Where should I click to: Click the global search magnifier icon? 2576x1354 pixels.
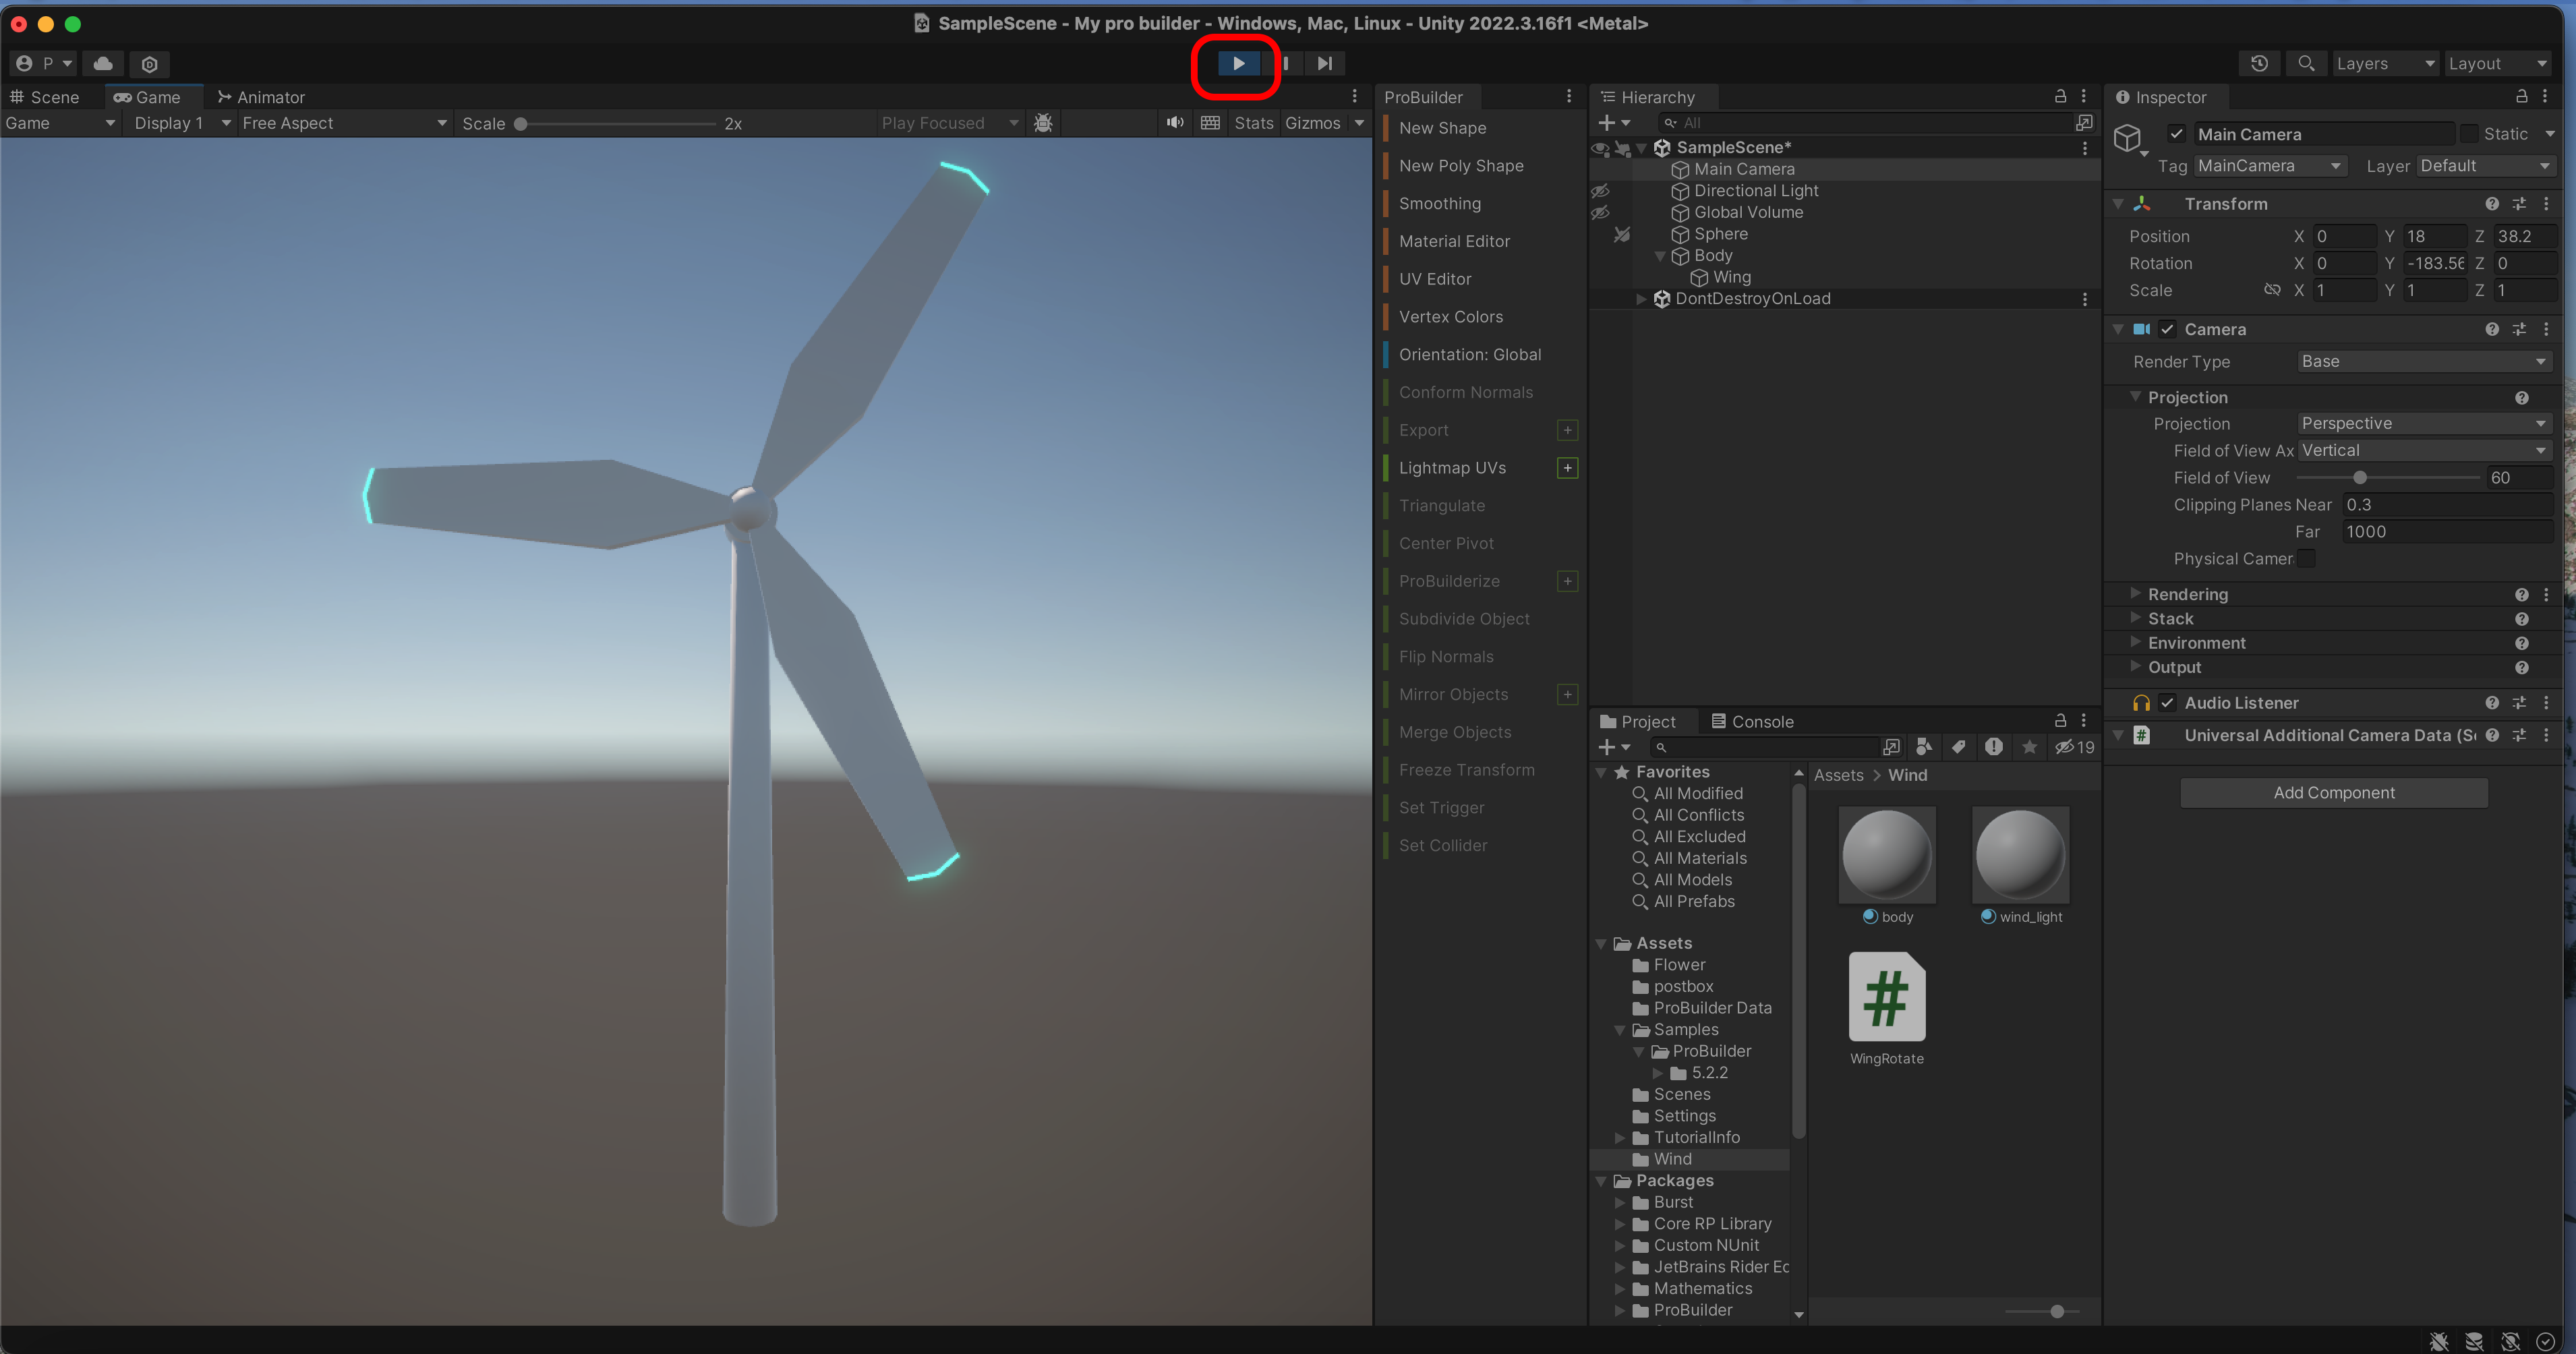(x=2306, y=63)
